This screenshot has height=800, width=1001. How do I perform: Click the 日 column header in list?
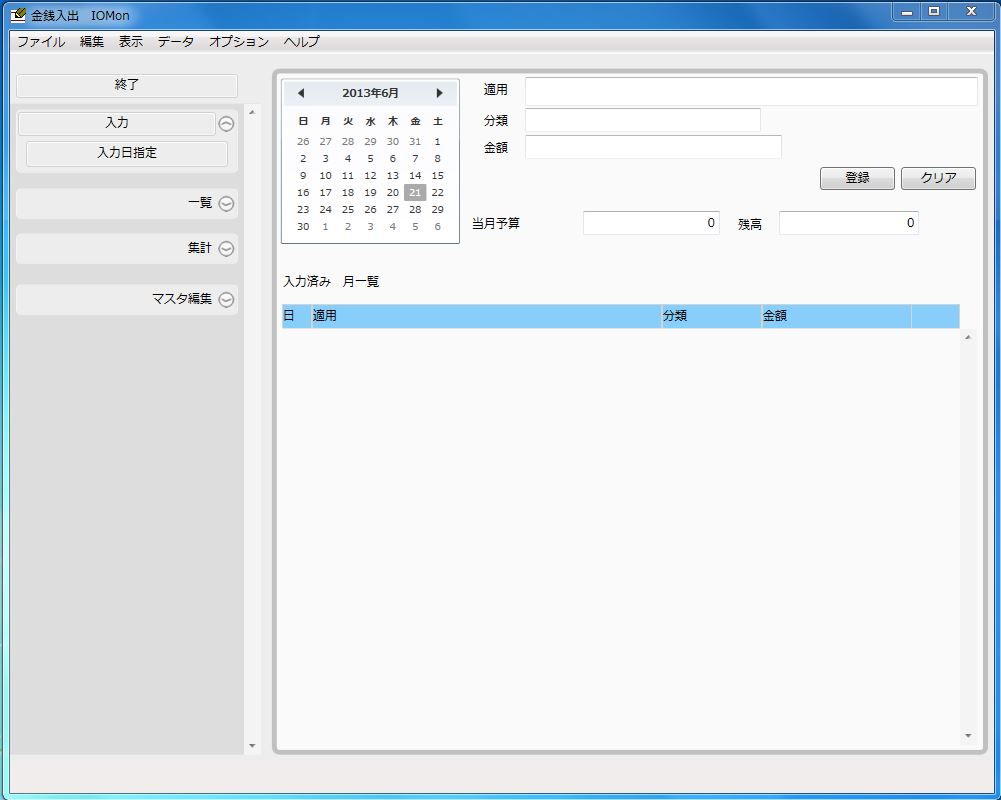[296, 316]
